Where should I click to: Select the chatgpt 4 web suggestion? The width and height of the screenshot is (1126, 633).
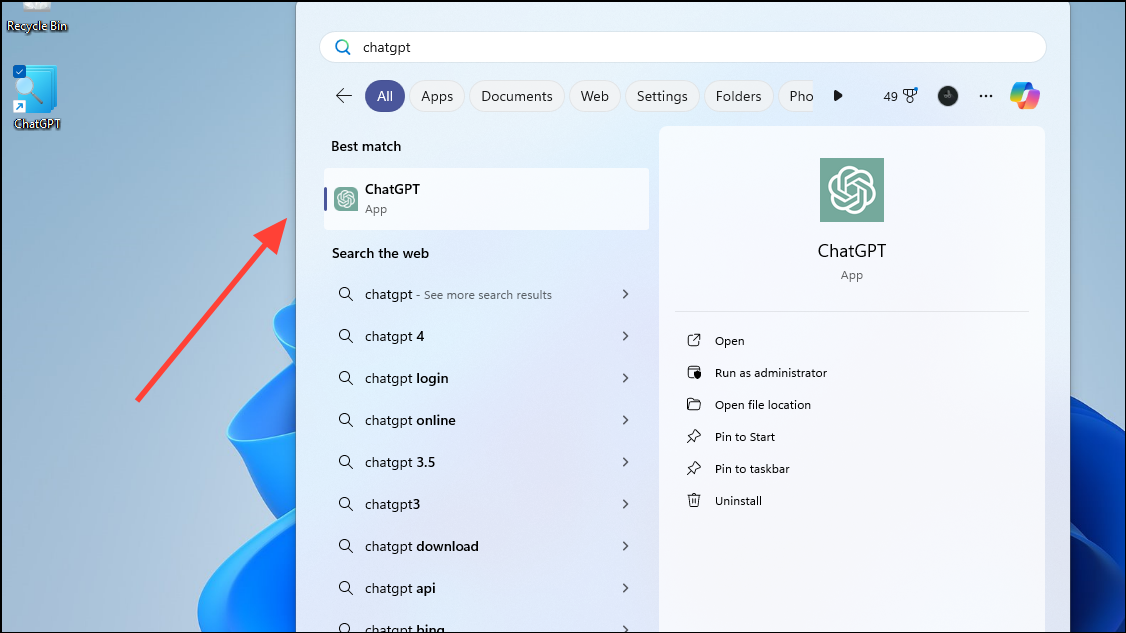[x=486, y=336]
